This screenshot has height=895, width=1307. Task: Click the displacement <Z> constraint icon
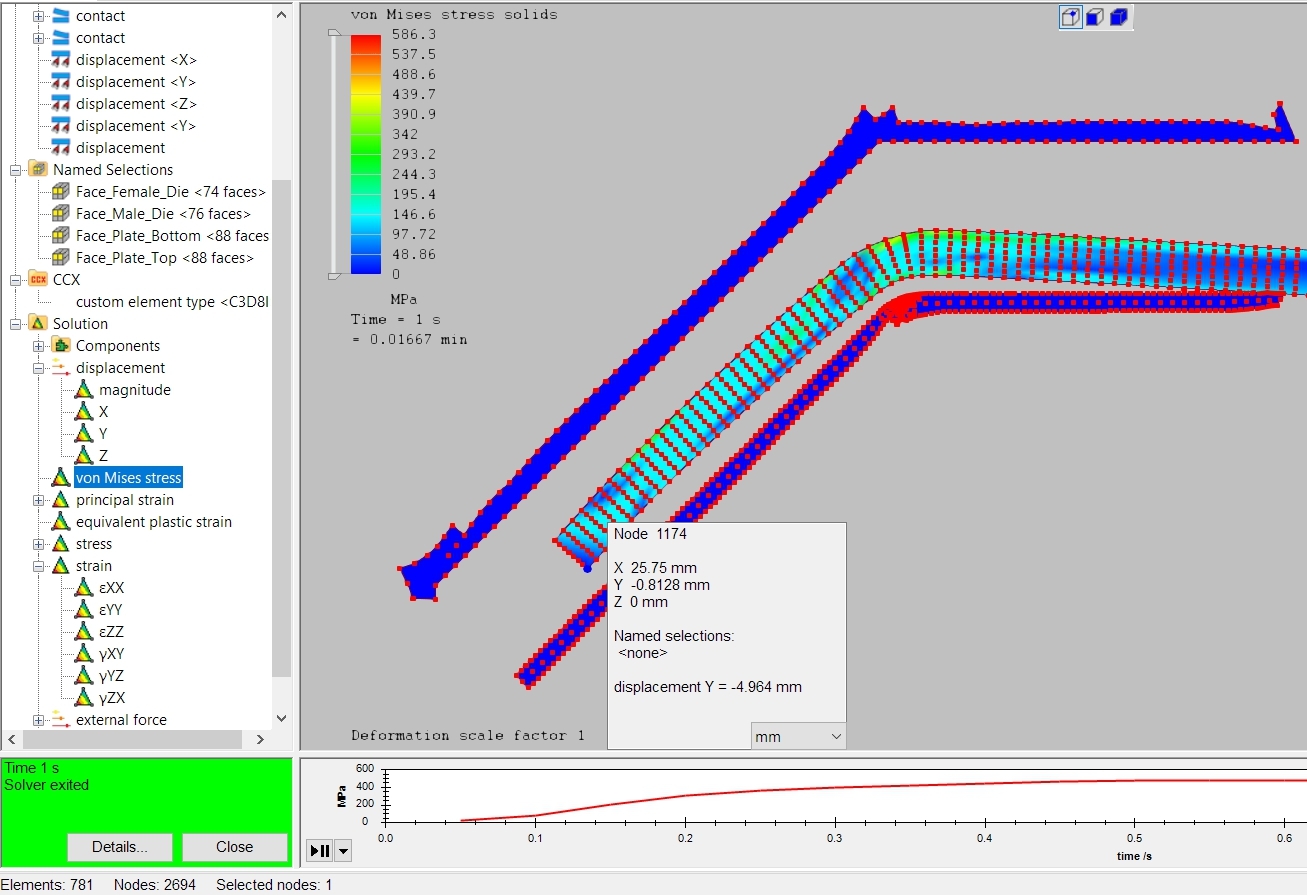click(x=61, y=104)
